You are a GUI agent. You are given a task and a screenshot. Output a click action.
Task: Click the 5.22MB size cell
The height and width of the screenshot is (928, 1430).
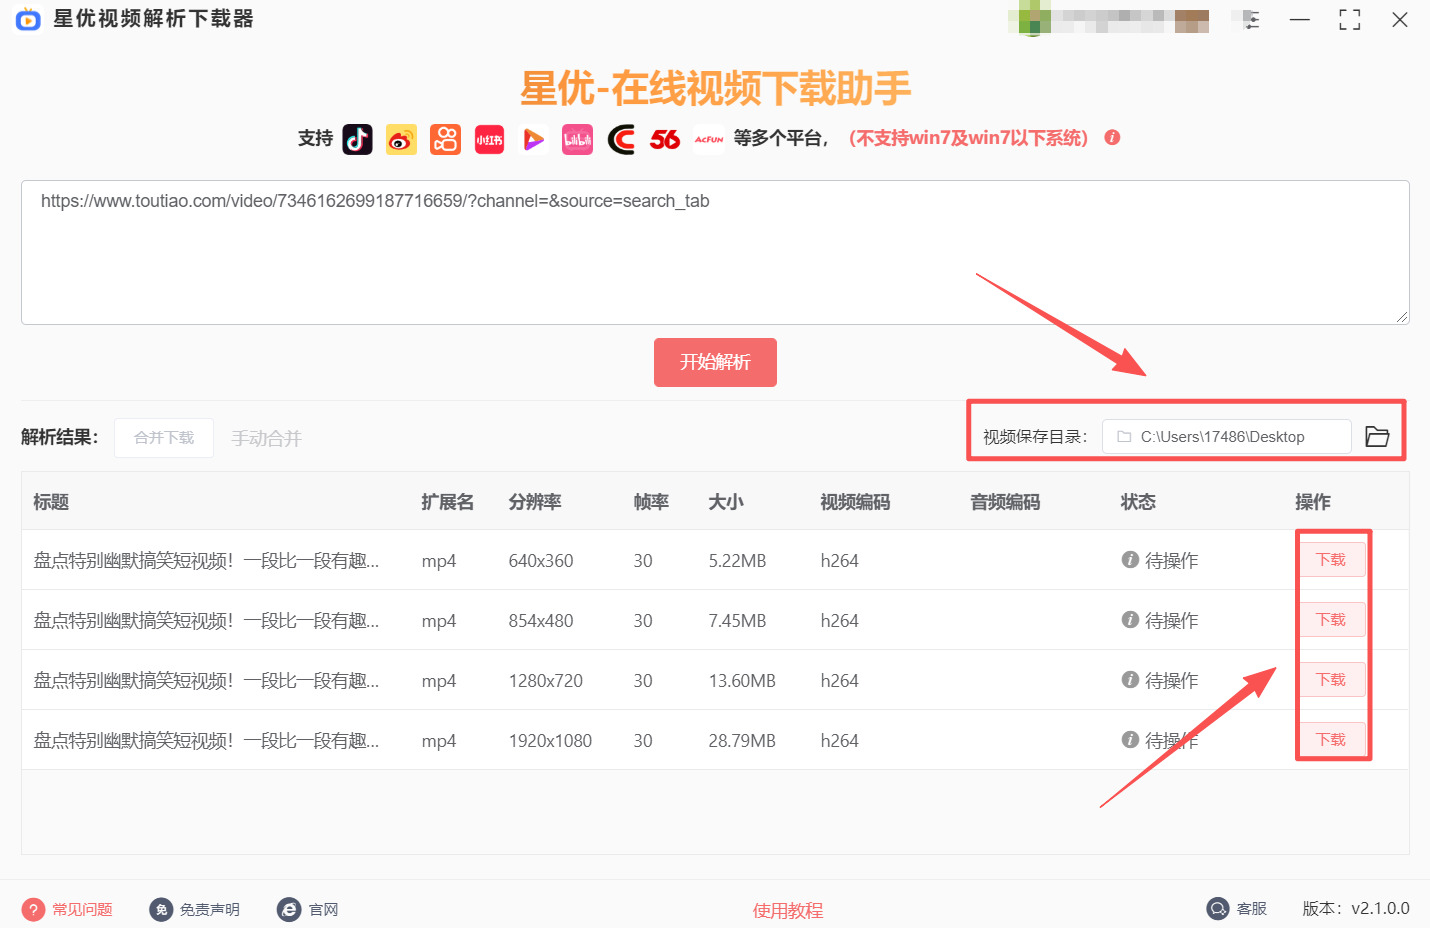coord(737,561)
